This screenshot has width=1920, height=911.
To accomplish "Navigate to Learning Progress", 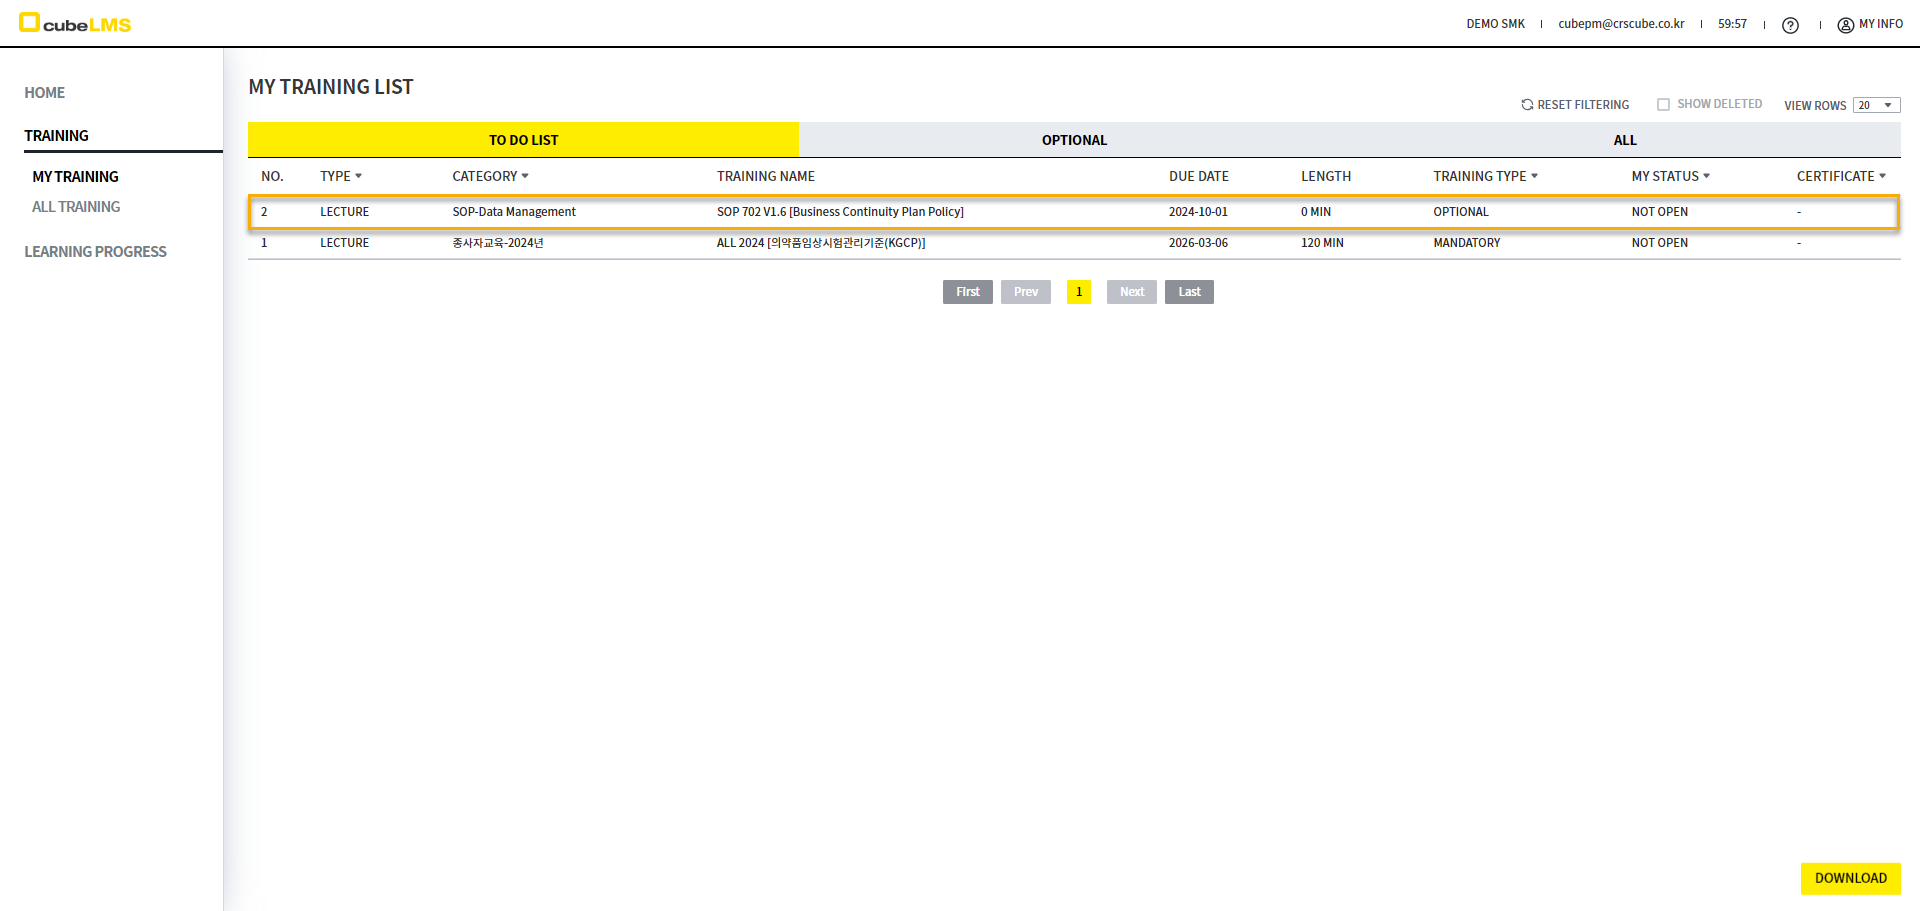I will point(95,252).
